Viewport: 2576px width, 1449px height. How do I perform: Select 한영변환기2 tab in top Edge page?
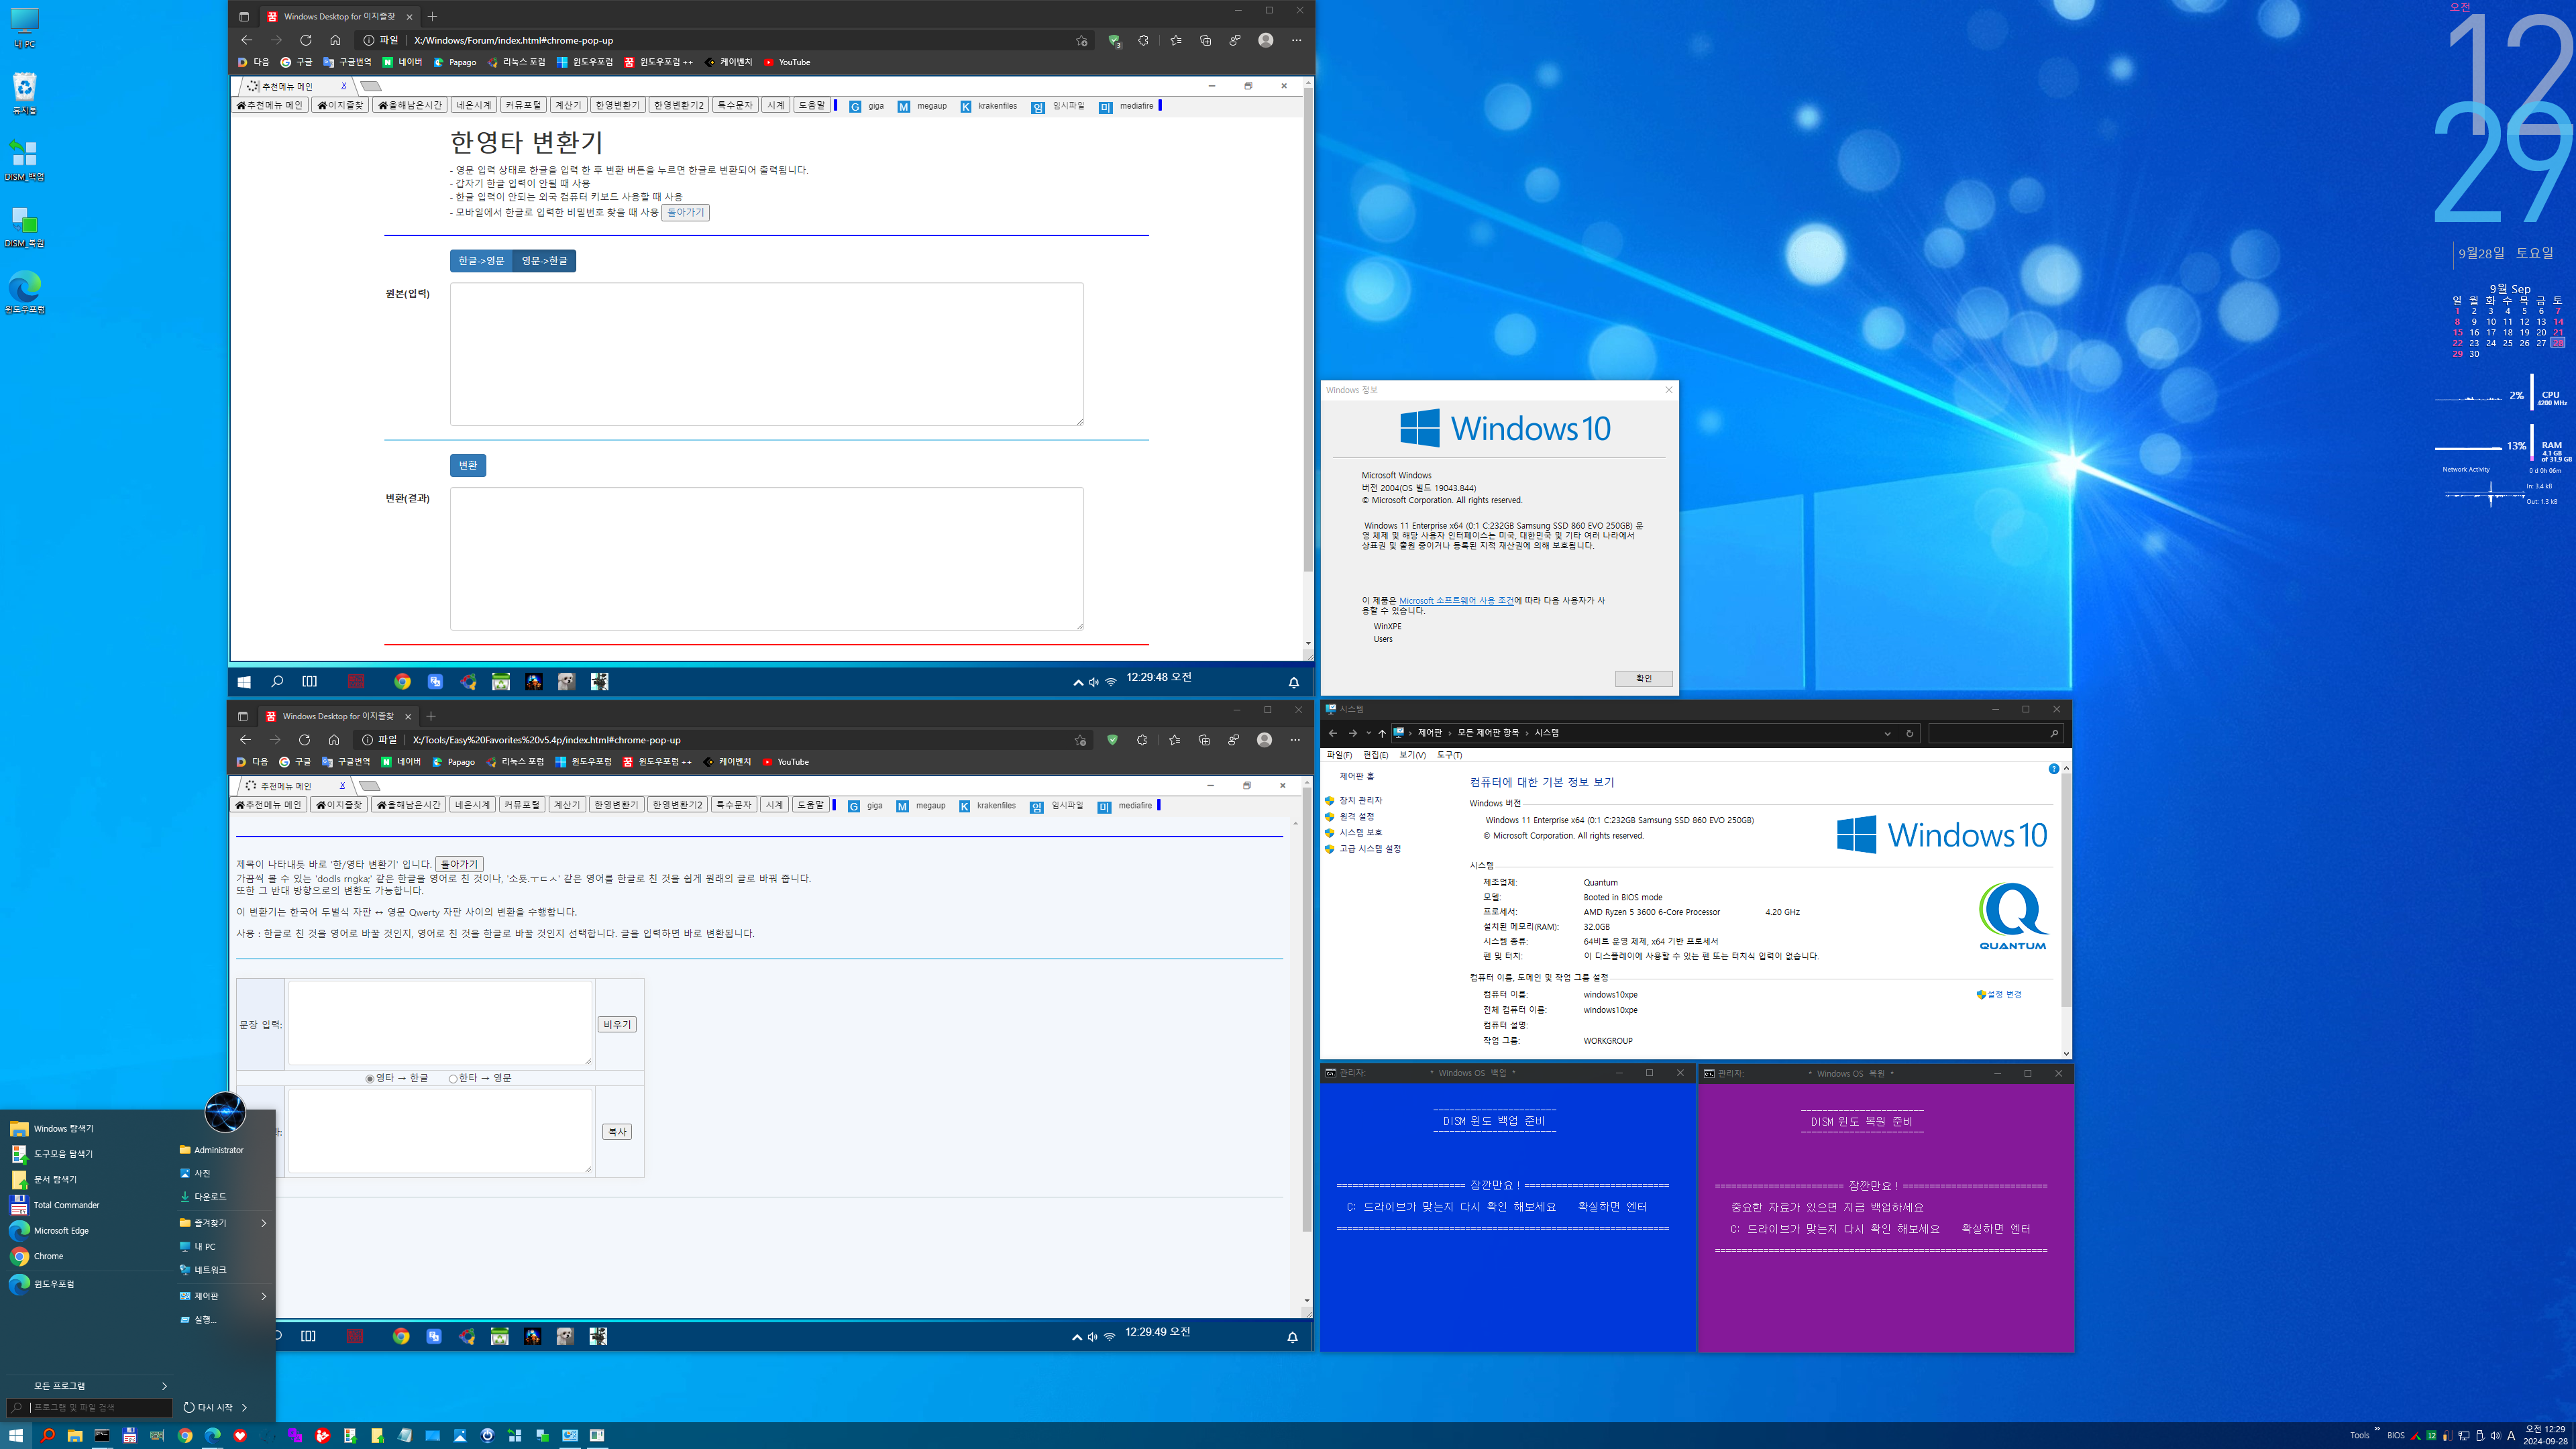coord(678,105)
